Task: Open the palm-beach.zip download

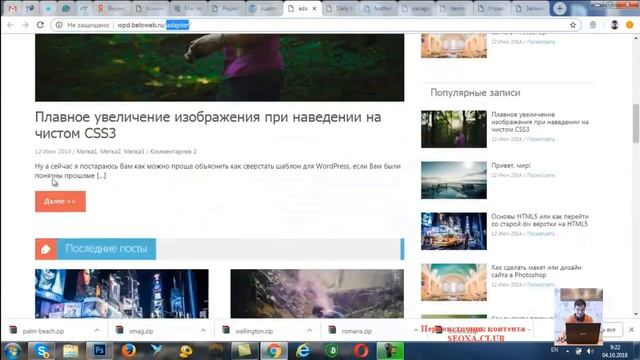Action: (x=43, y=331)
